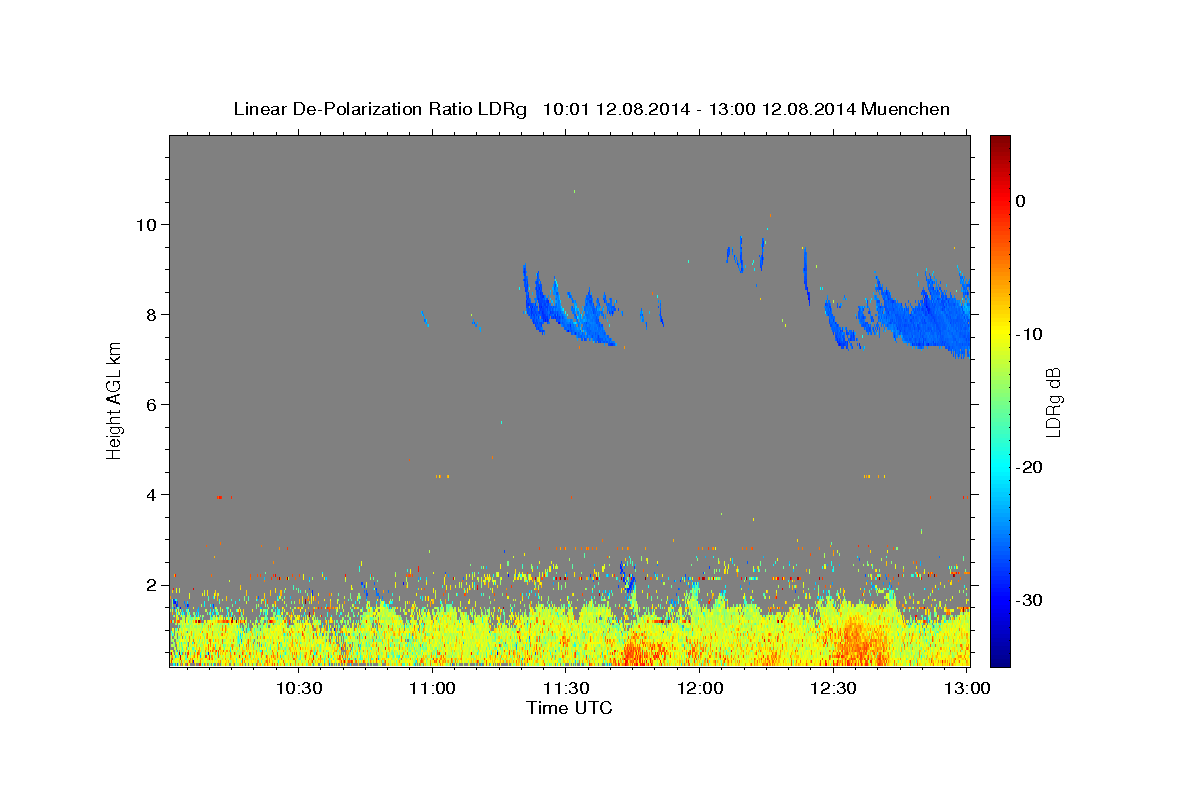Click the '11:00' time tick label
This screenshot has width=1200, height=800.
point(433,688)
